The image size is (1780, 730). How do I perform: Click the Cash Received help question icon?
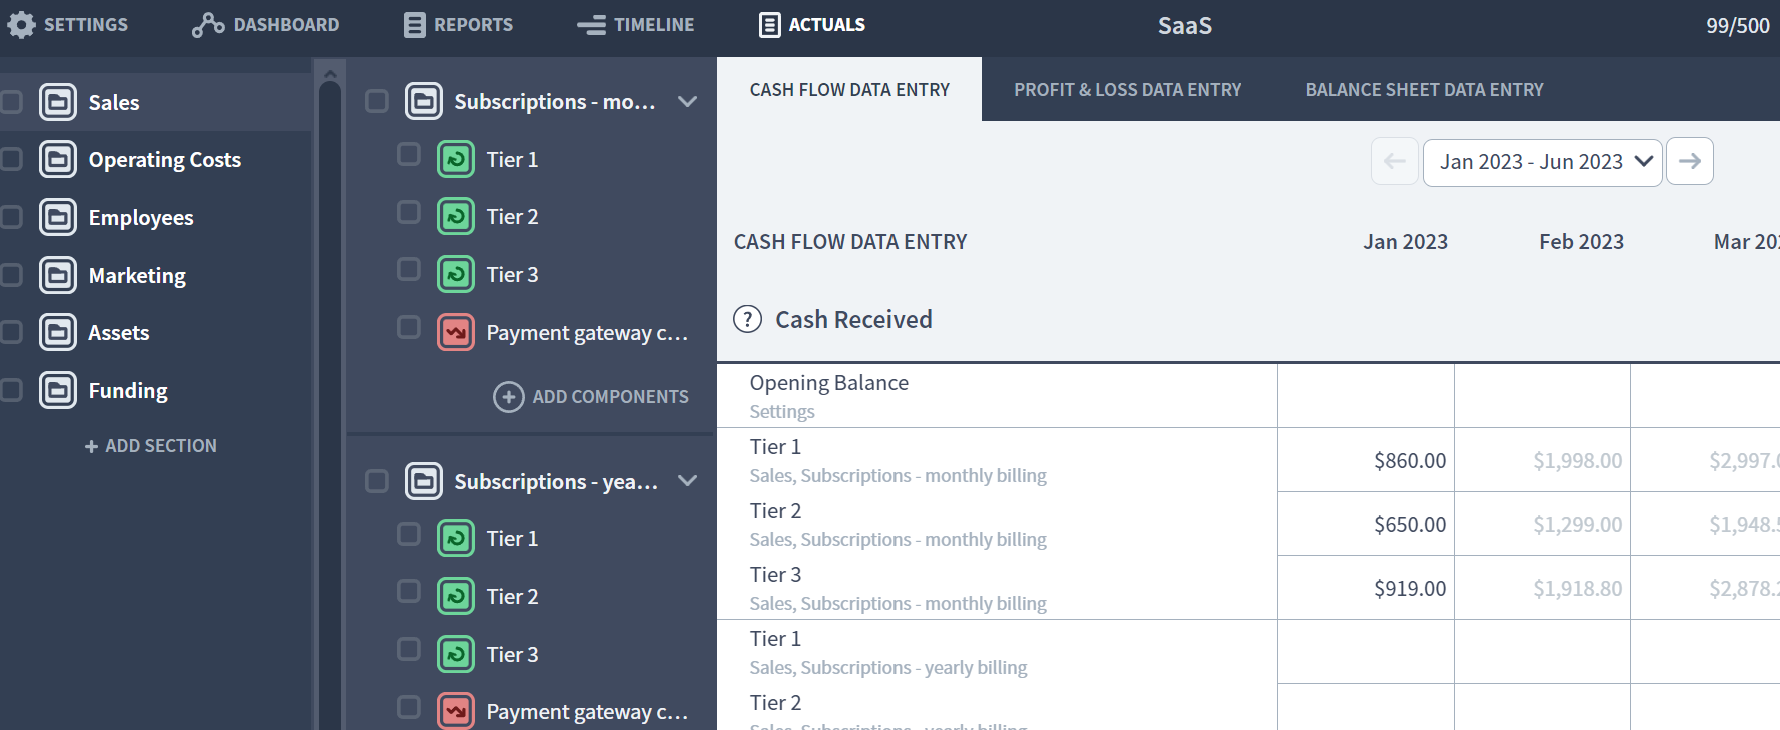tap(747, 319)
